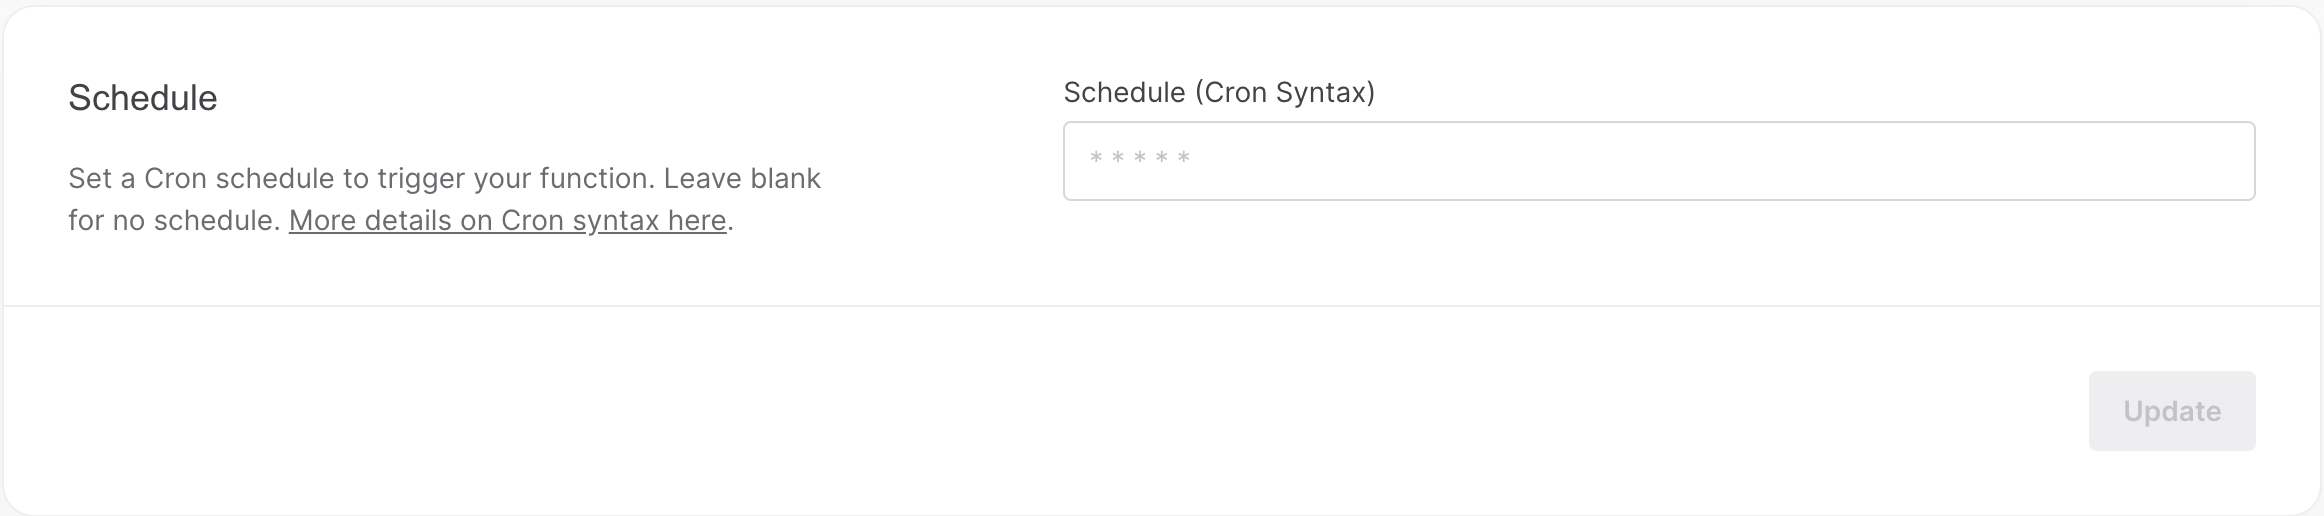Image resolution: width=2324 pixels, height=516 pixels.
Task: Focus the cron expression text box
Action: click(x=1658, y=161)
